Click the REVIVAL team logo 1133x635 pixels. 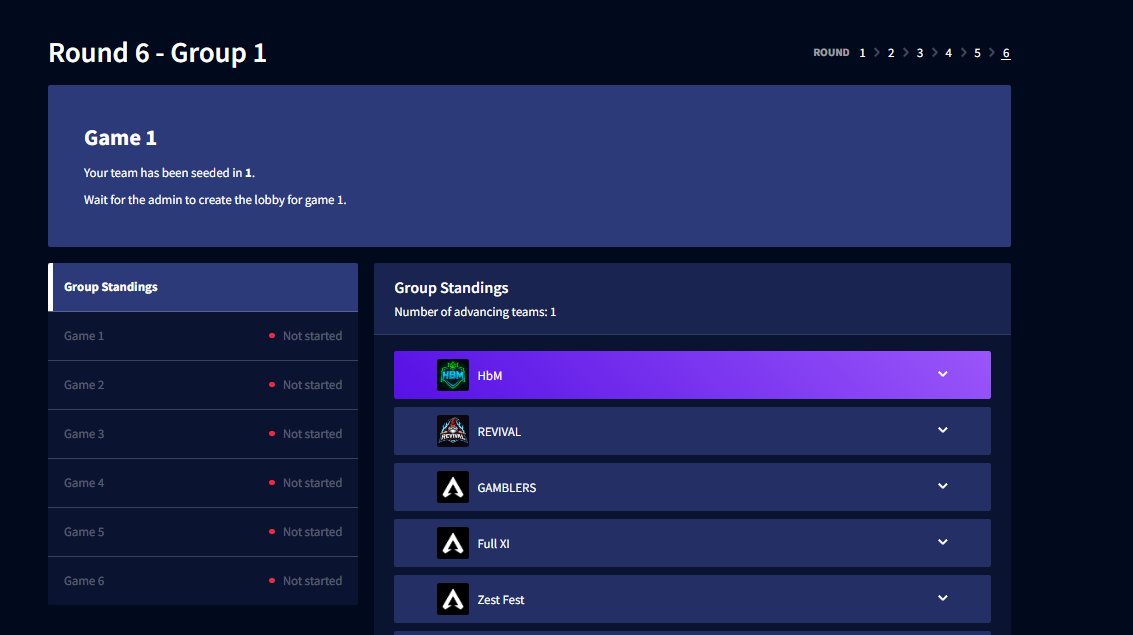pyautogui.click(x=452, y=431)
